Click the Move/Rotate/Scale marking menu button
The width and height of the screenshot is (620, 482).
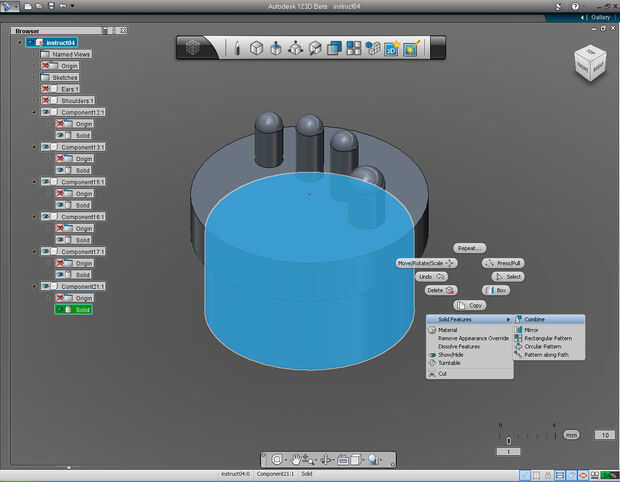point(426,263)
